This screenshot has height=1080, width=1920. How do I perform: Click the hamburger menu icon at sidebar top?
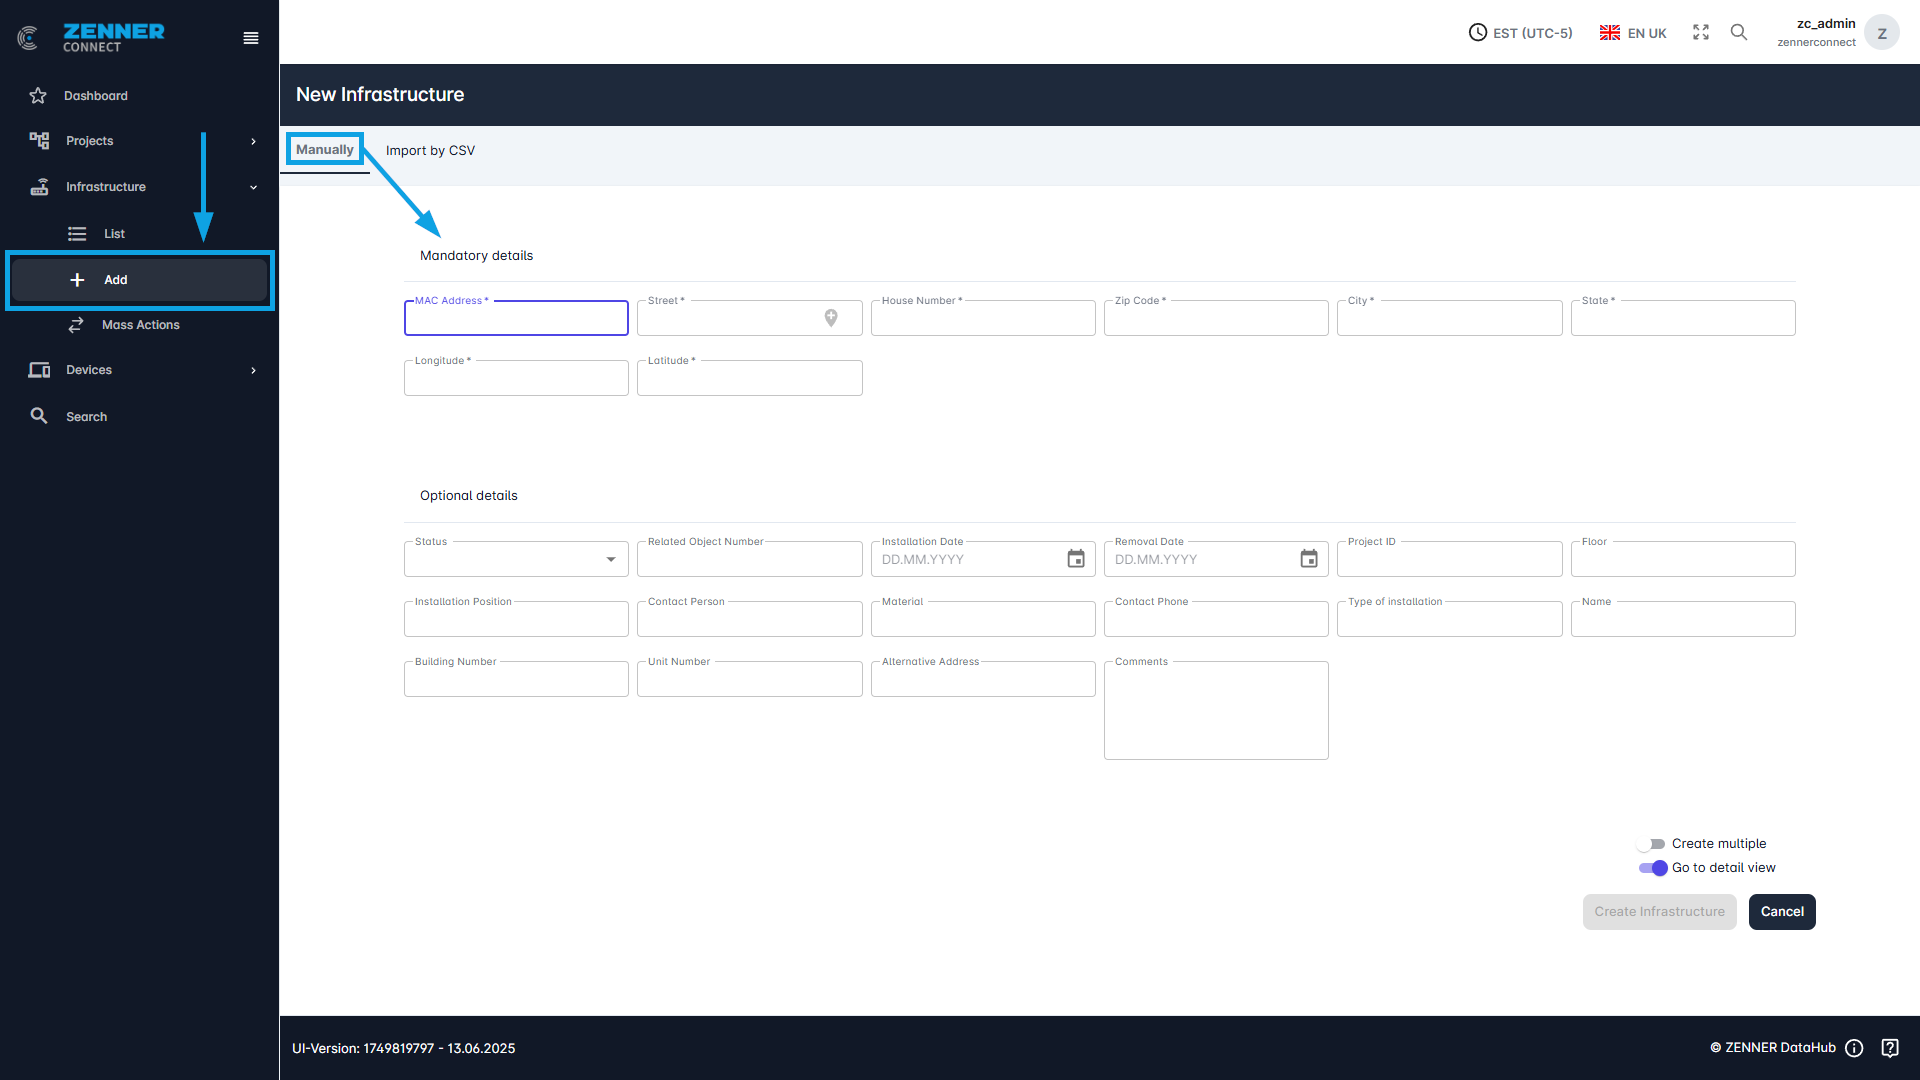point(250,38)
